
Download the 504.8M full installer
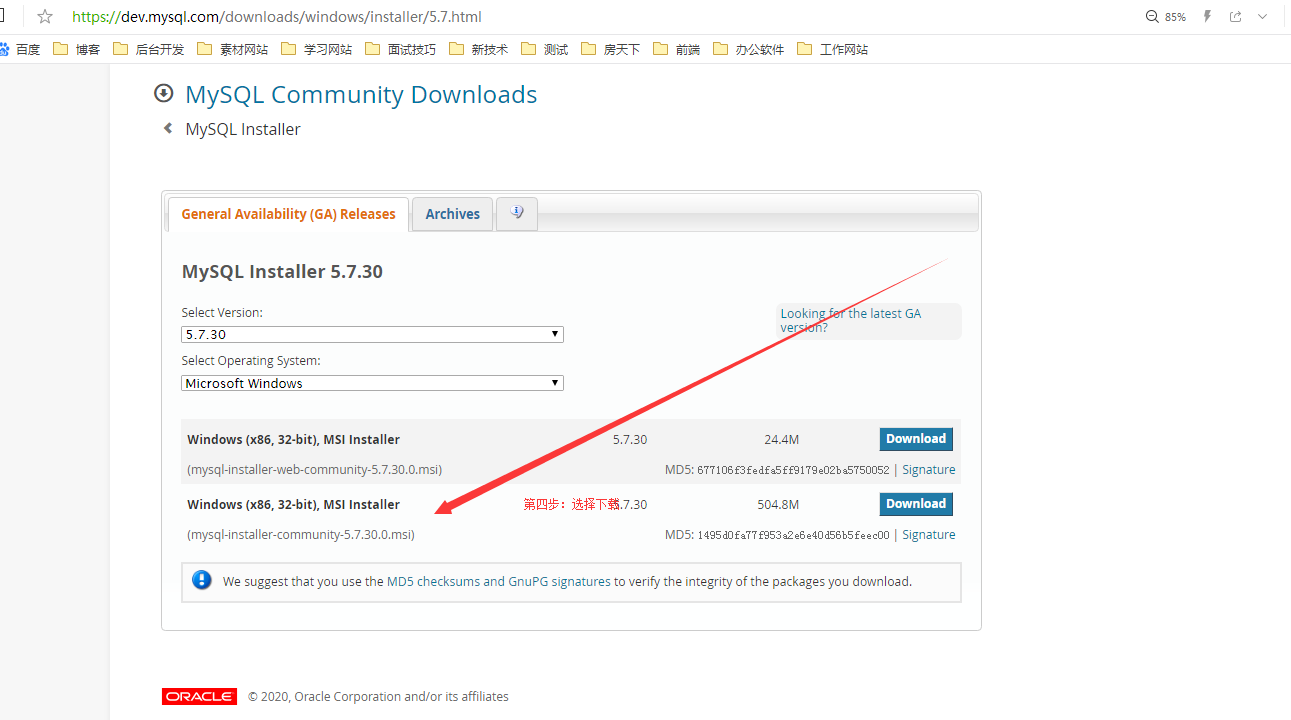(915, 503)
